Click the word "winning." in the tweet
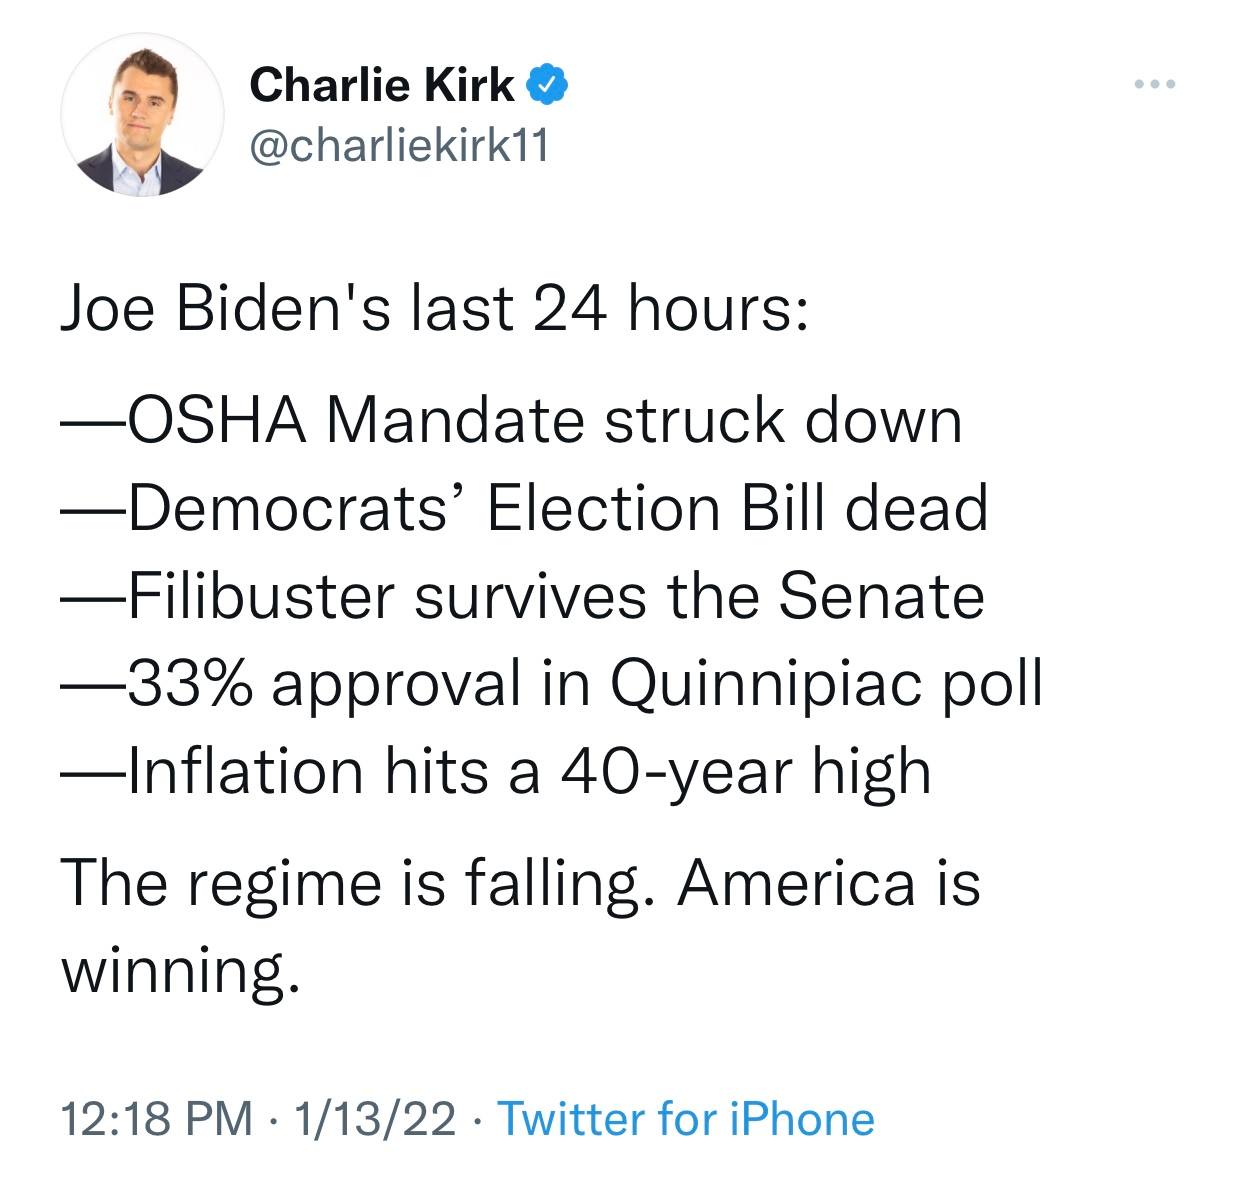This screenshot has width=1242, height=1178. tap(180, 970)
